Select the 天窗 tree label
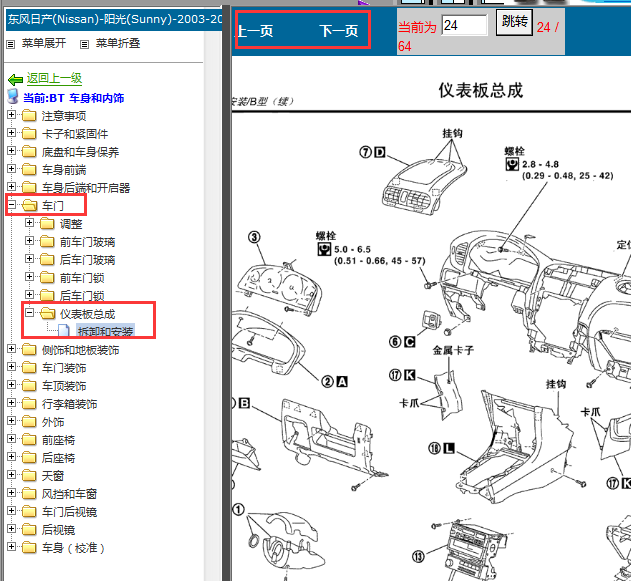The height and width of the screenshot is (581, 631). [53, 476]
